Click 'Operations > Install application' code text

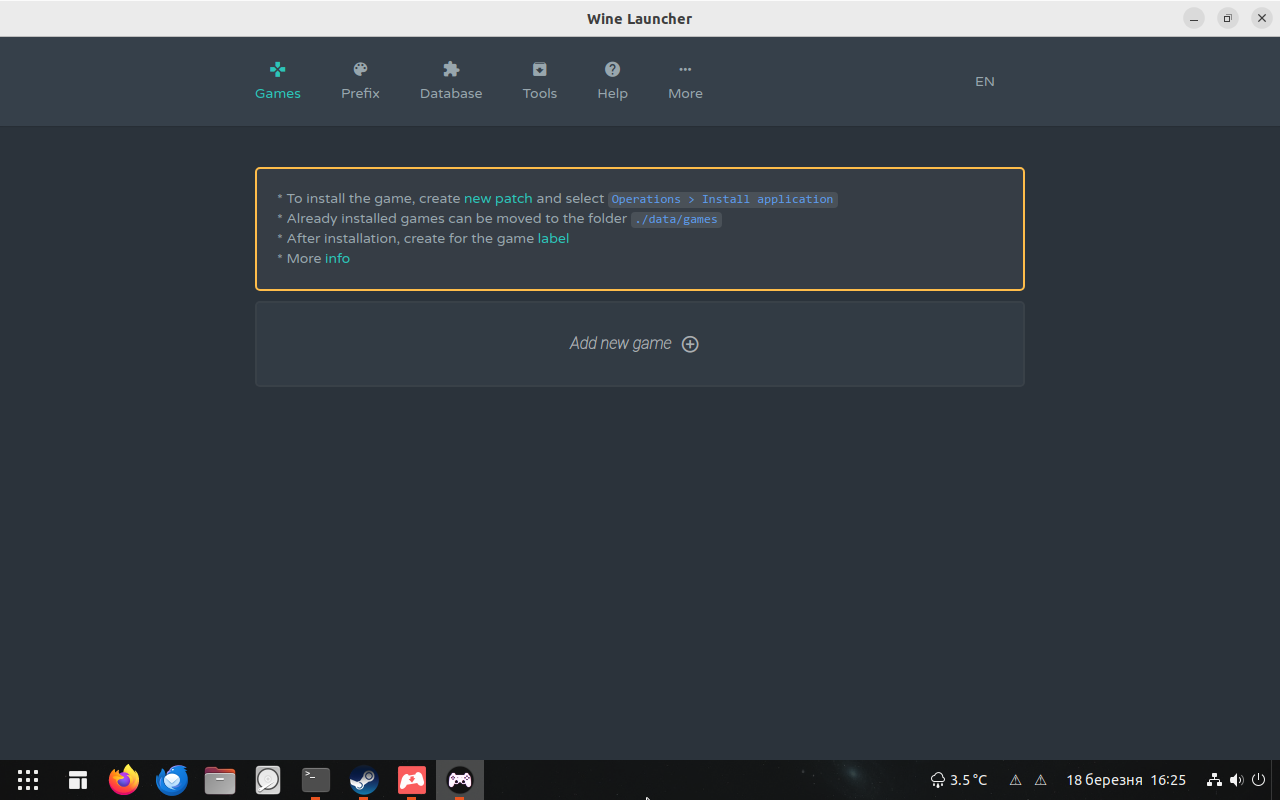pyautogui.click(x=722, y=199)
